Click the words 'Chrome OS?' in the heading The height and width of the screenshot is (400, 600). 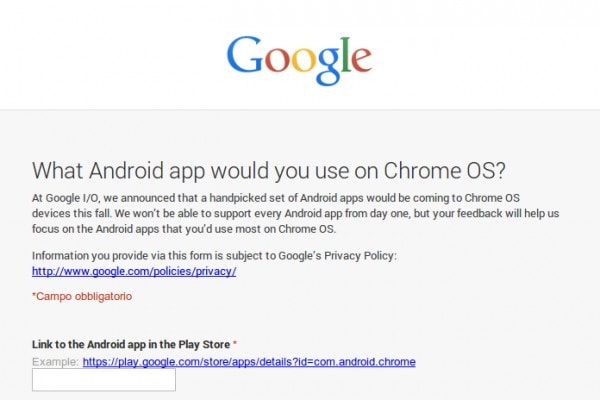(445, 171)
